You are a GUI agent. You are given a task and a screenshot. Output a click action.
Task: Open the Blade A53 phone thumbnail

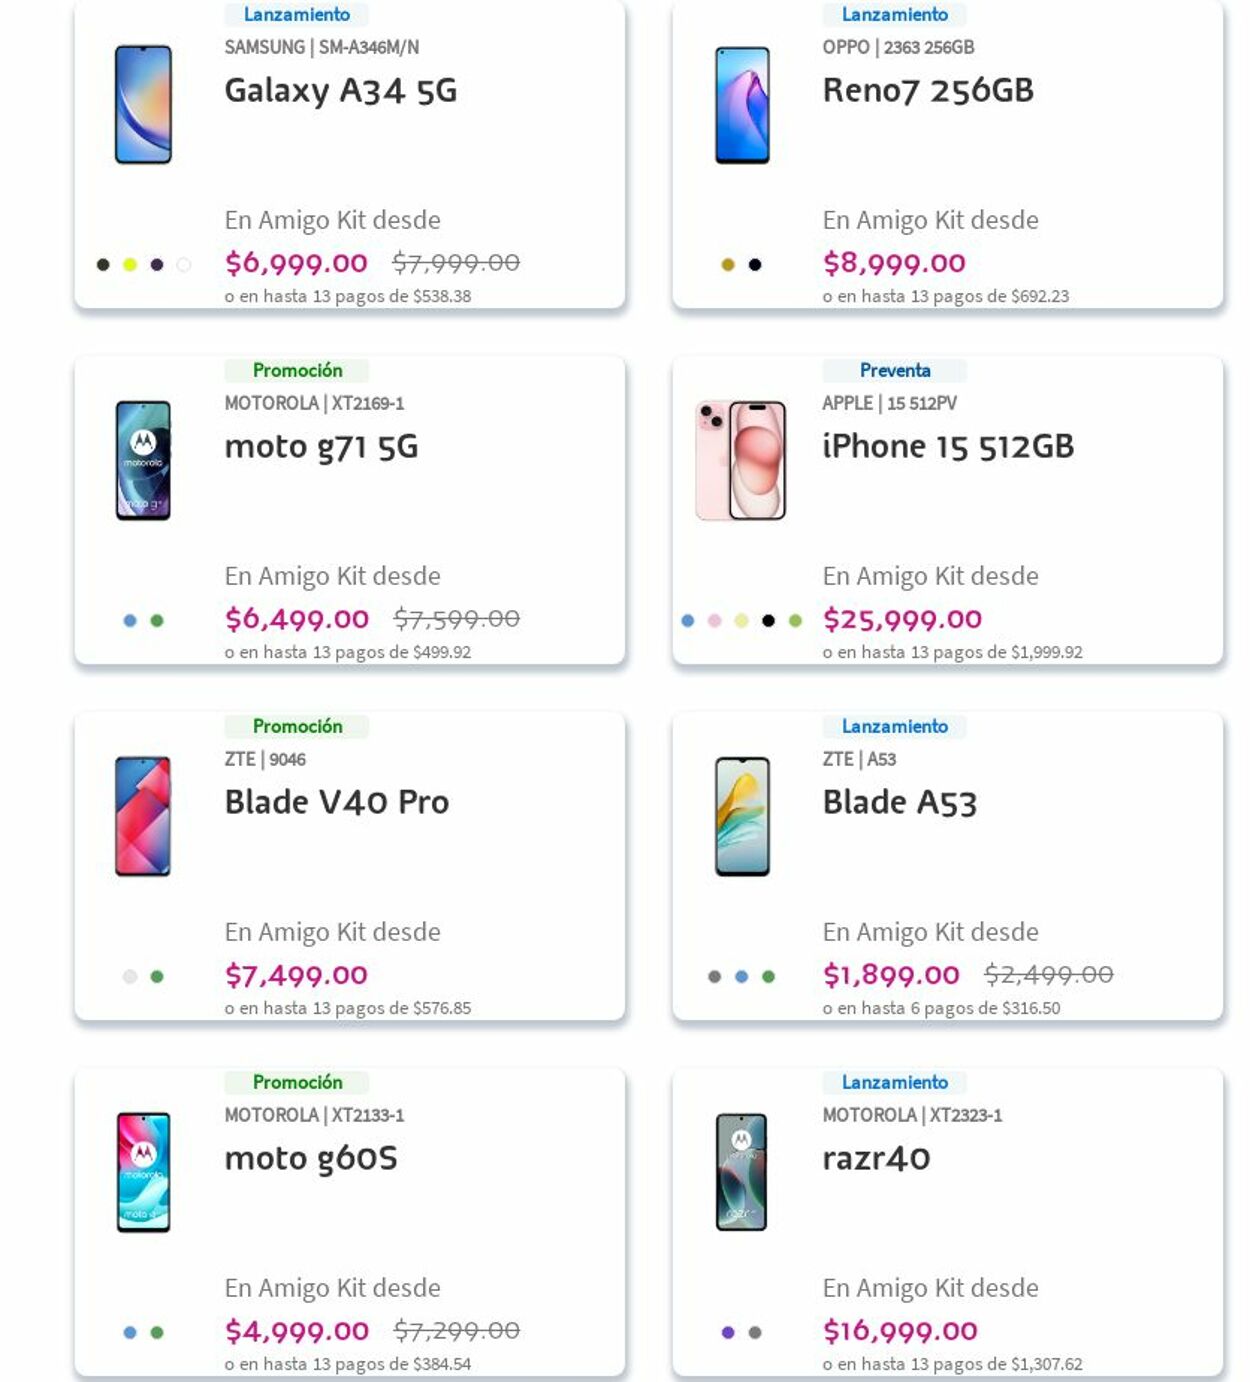click(742, 817)
